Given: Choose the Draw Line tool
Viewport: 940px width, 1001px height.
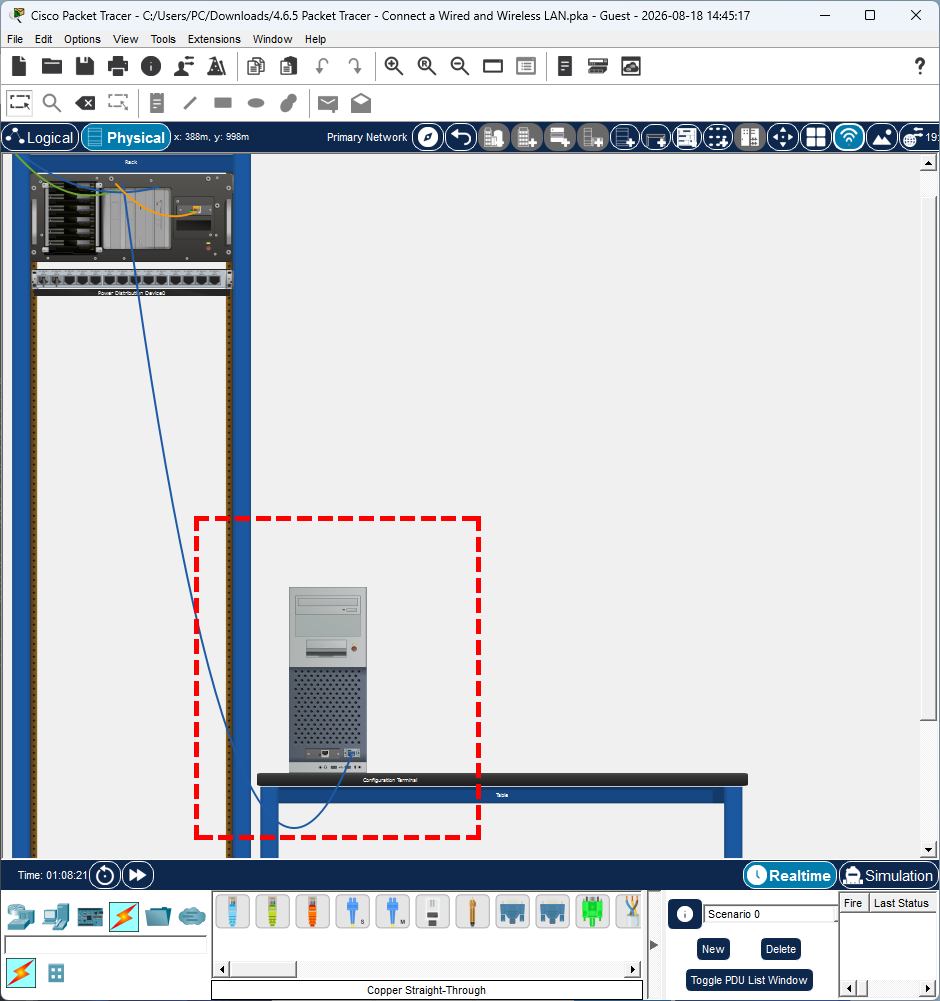Looking at the screenshot, I should [190, 103].
